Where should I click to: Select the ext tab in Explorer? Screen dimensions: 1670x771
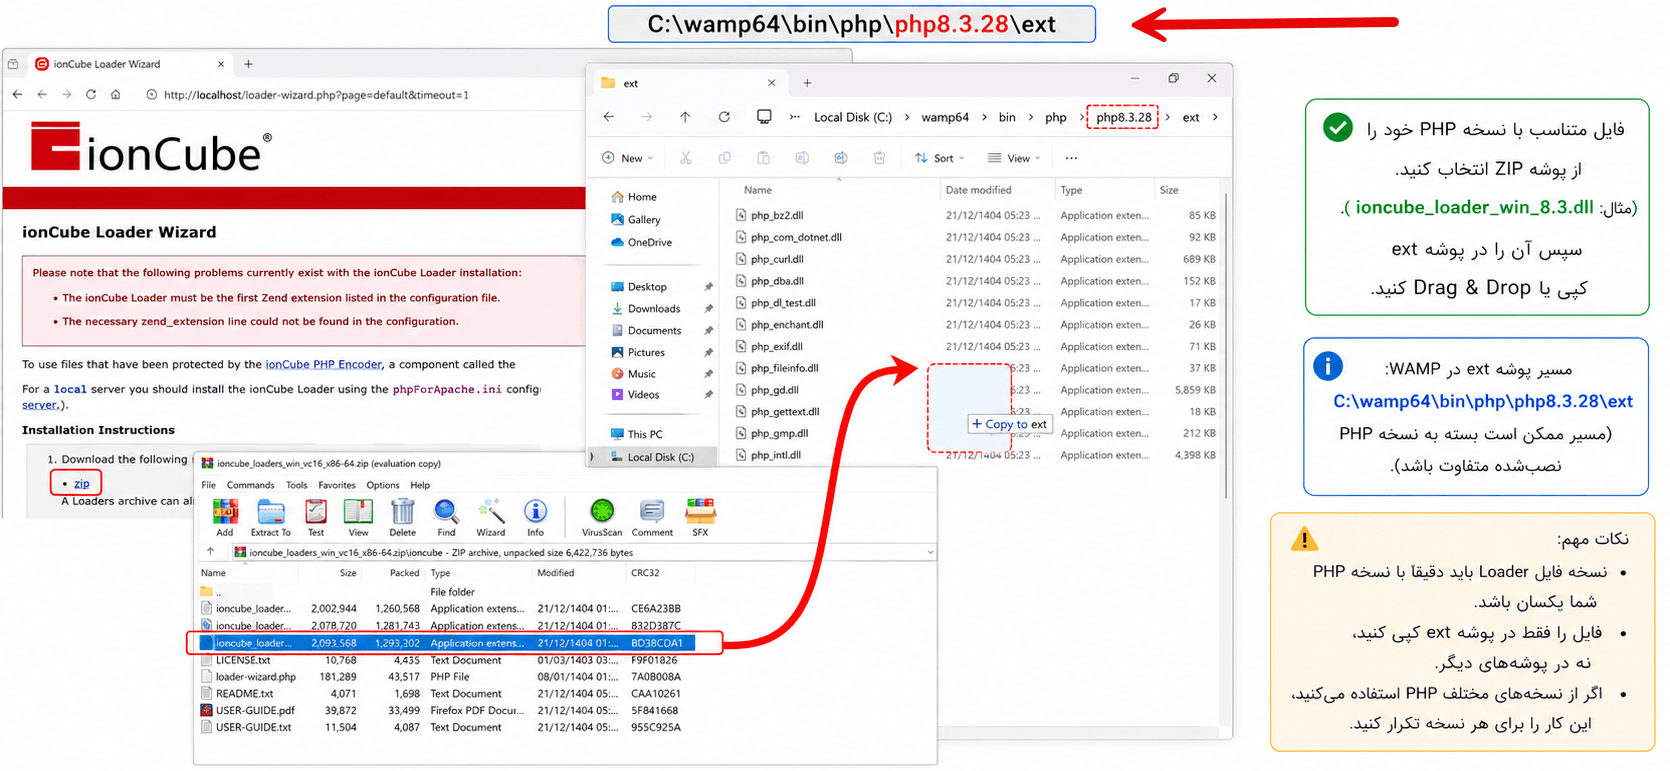point(688,83)
